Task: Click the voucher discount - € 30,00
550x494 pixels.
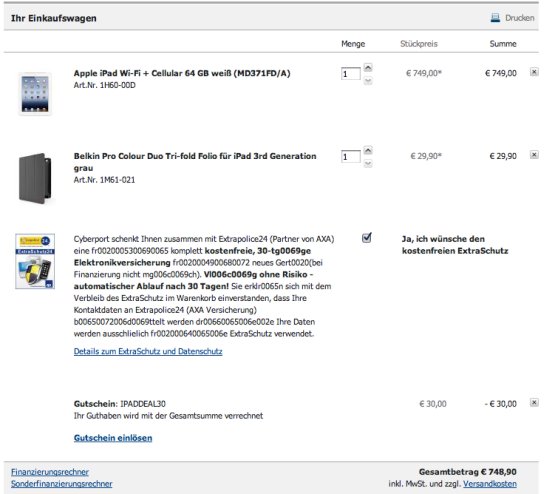Action: click(x=501, y=404)
